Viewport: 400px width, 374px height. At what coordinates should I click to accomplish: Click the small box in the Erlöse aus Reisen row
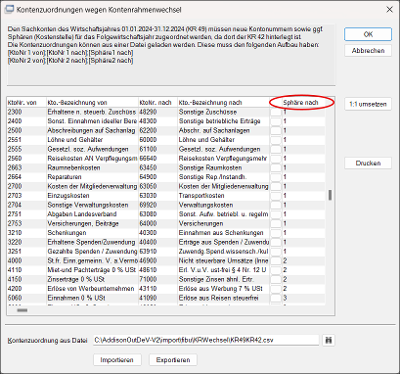(x=276, y=298)
